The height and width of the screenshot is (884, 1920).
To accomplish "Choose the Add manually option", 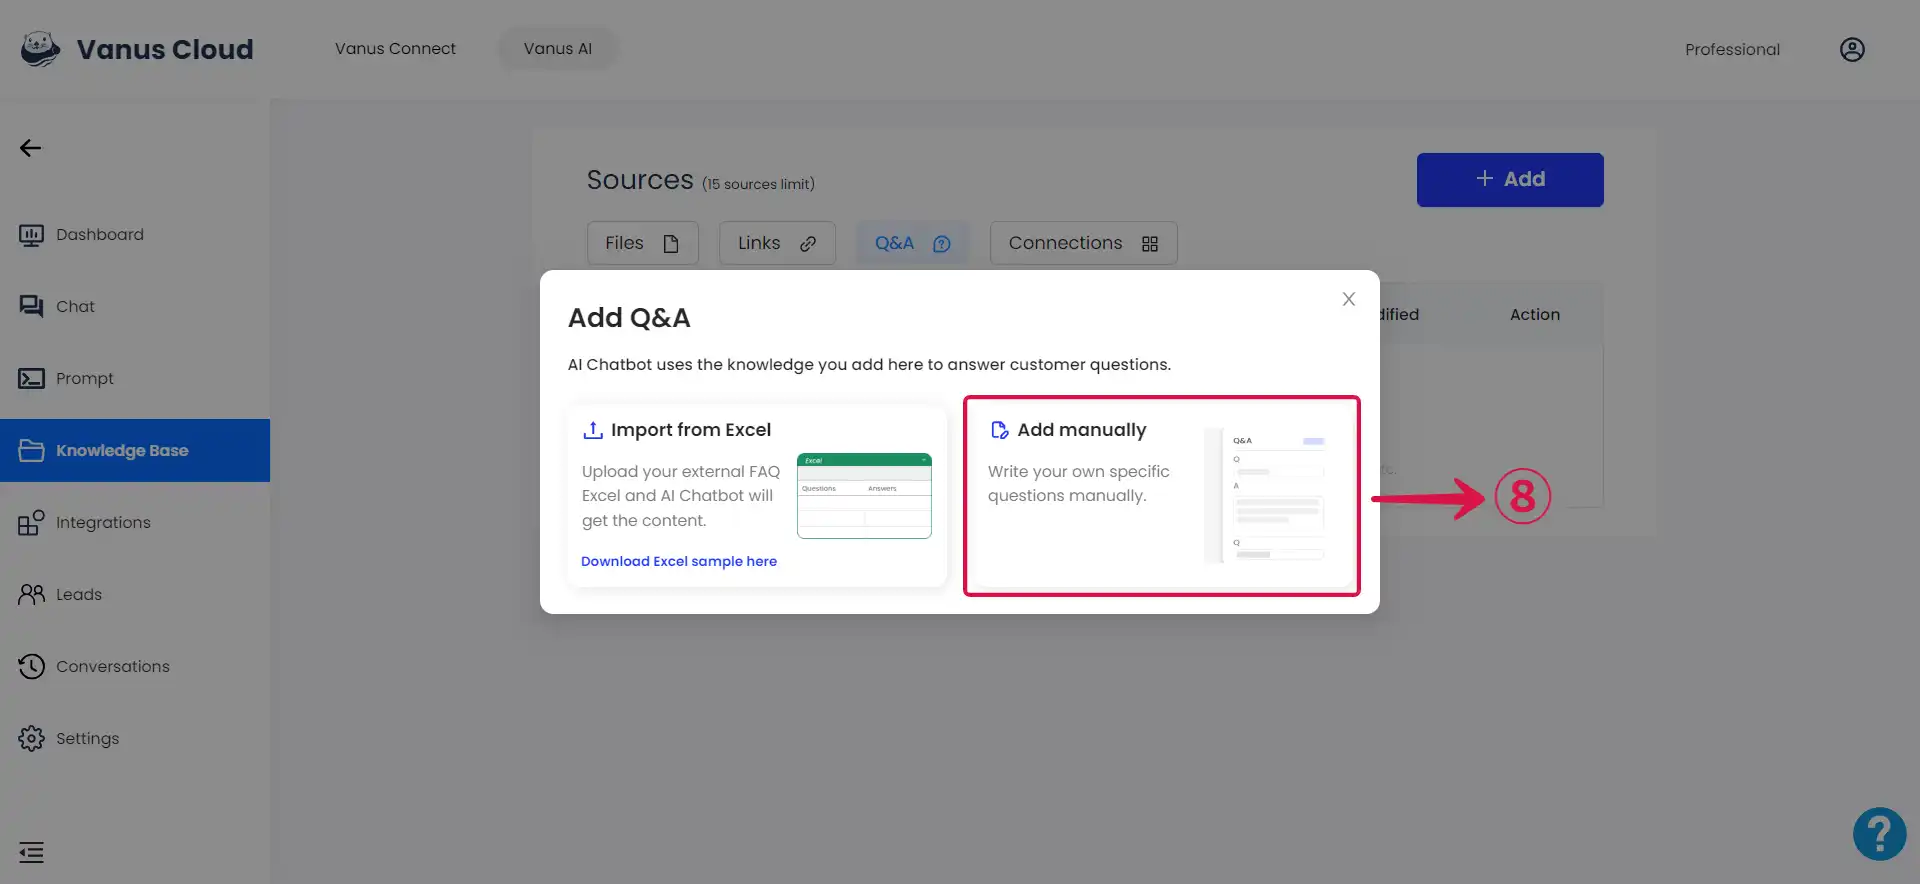I will pyautogui.click(x=1162, y=496).
